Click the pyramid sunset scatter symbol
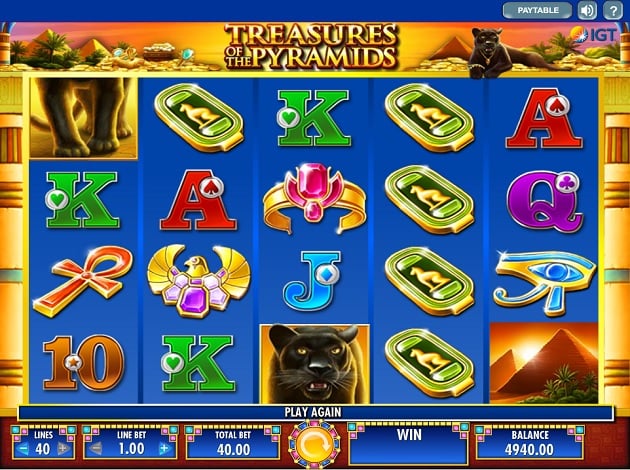Screen dimensions: 630x470 (544, 363)
